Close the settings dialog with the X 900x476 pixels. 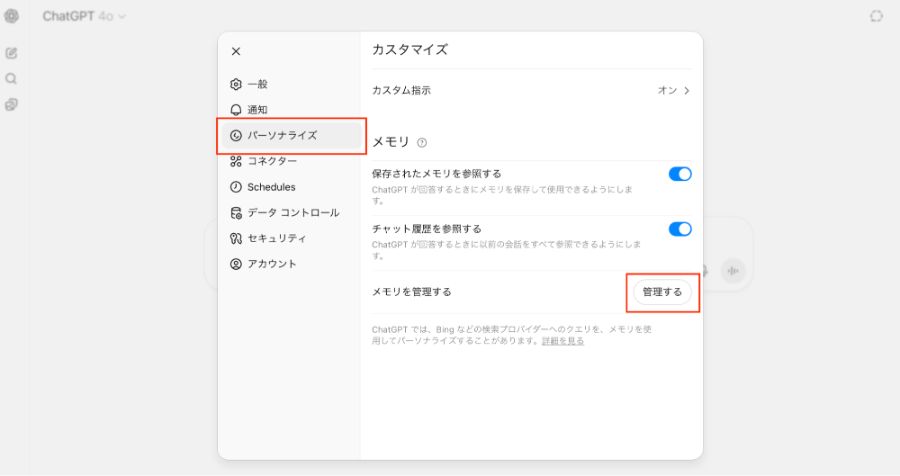coord(236,52)
